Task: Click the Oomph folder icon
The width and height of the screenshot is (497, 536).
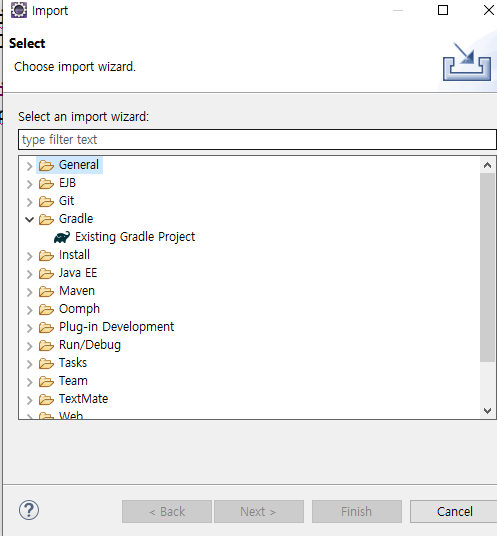Action: (46, 309)
